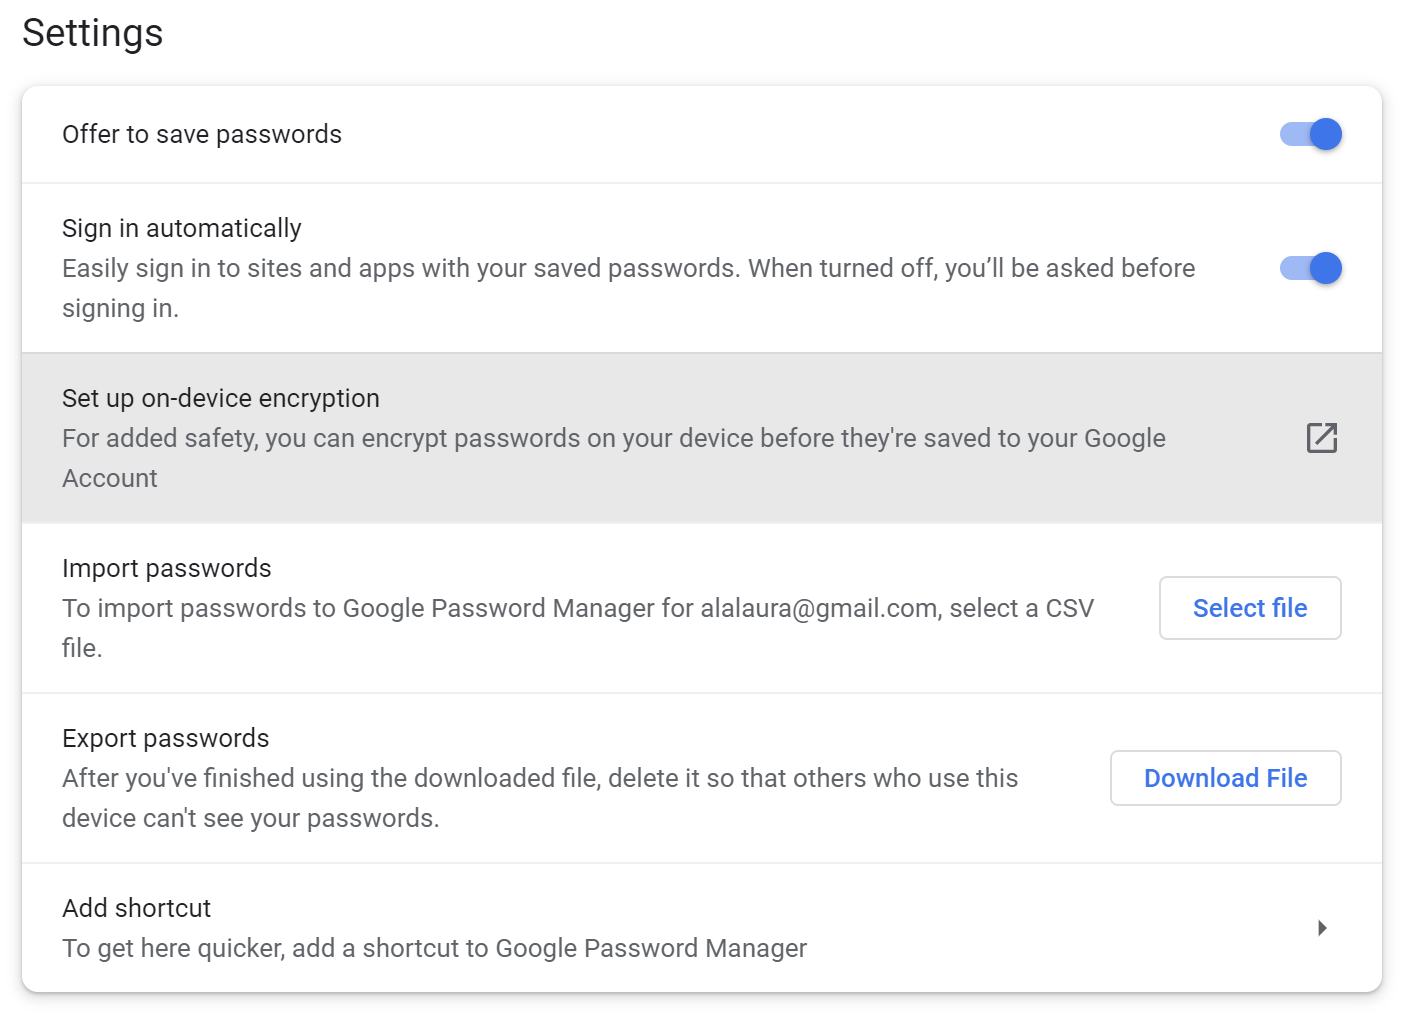
Task: Expand Add shortcut with the arrow
Action: [x=1322, y=928]
